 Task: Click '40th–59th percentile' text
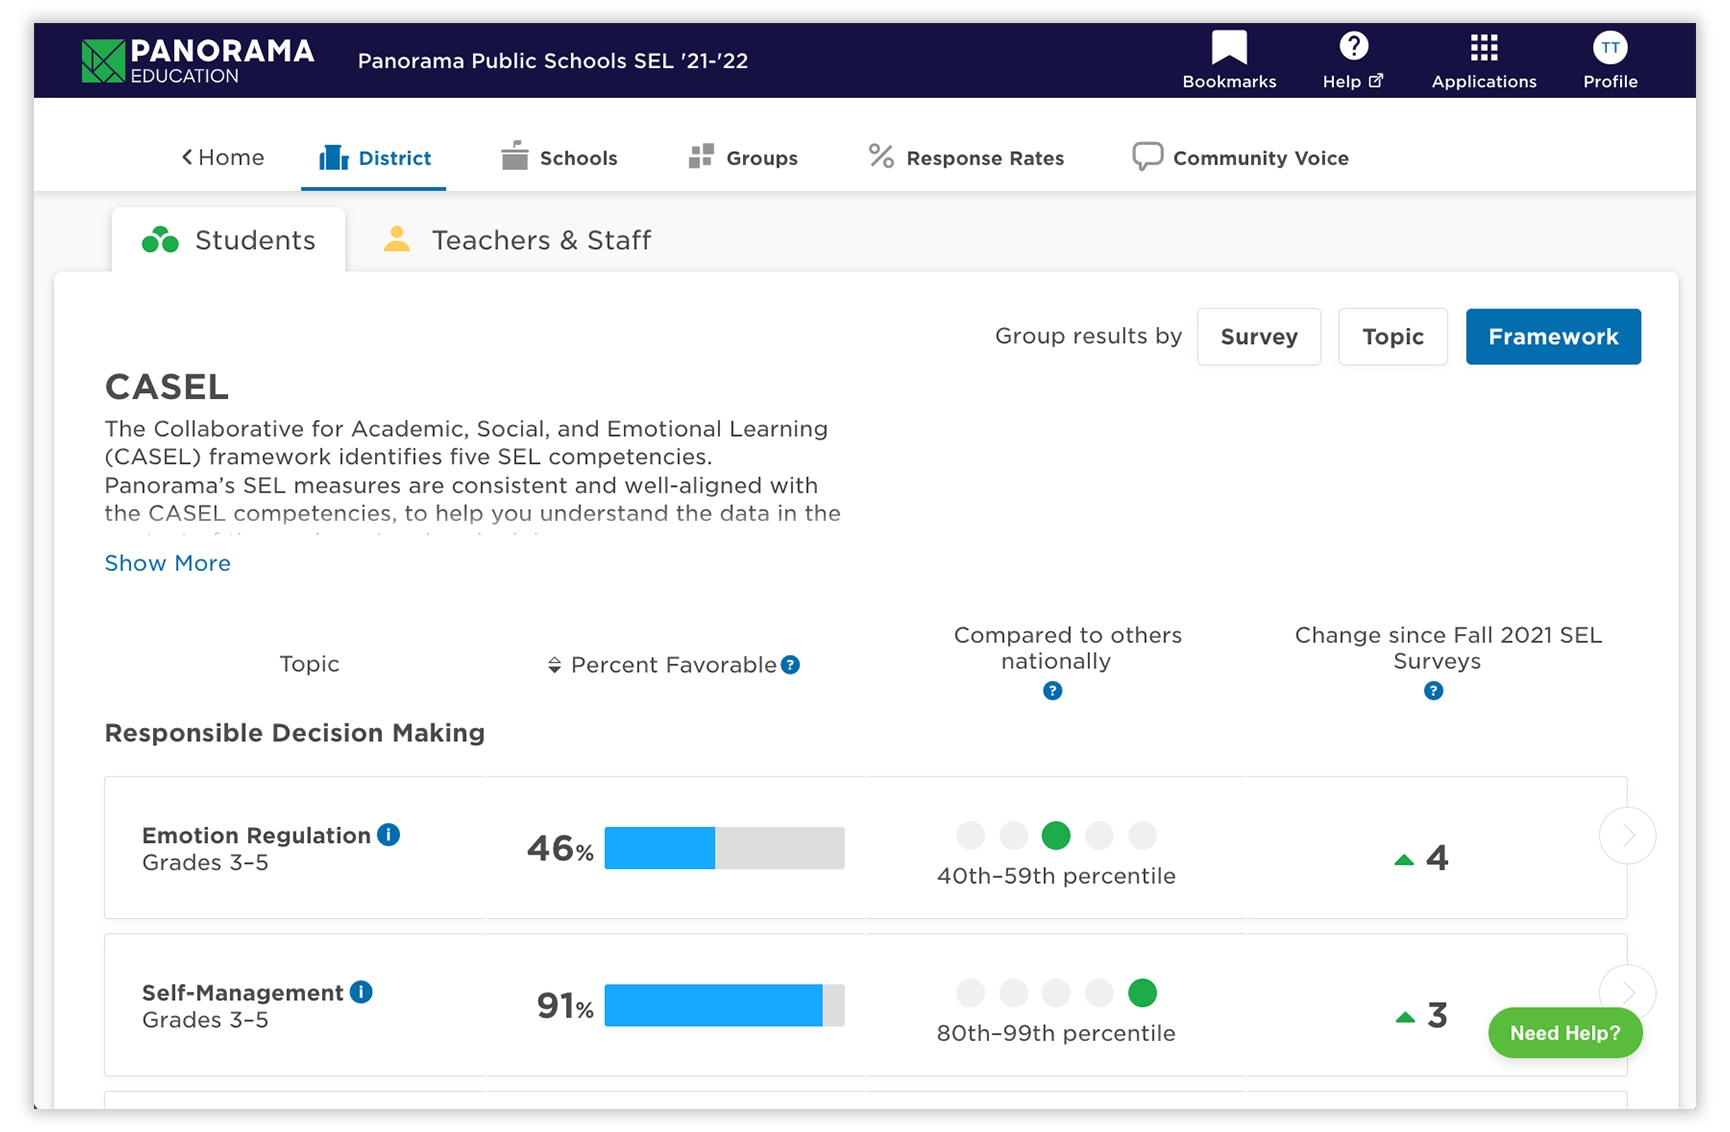coord(1056,876)
